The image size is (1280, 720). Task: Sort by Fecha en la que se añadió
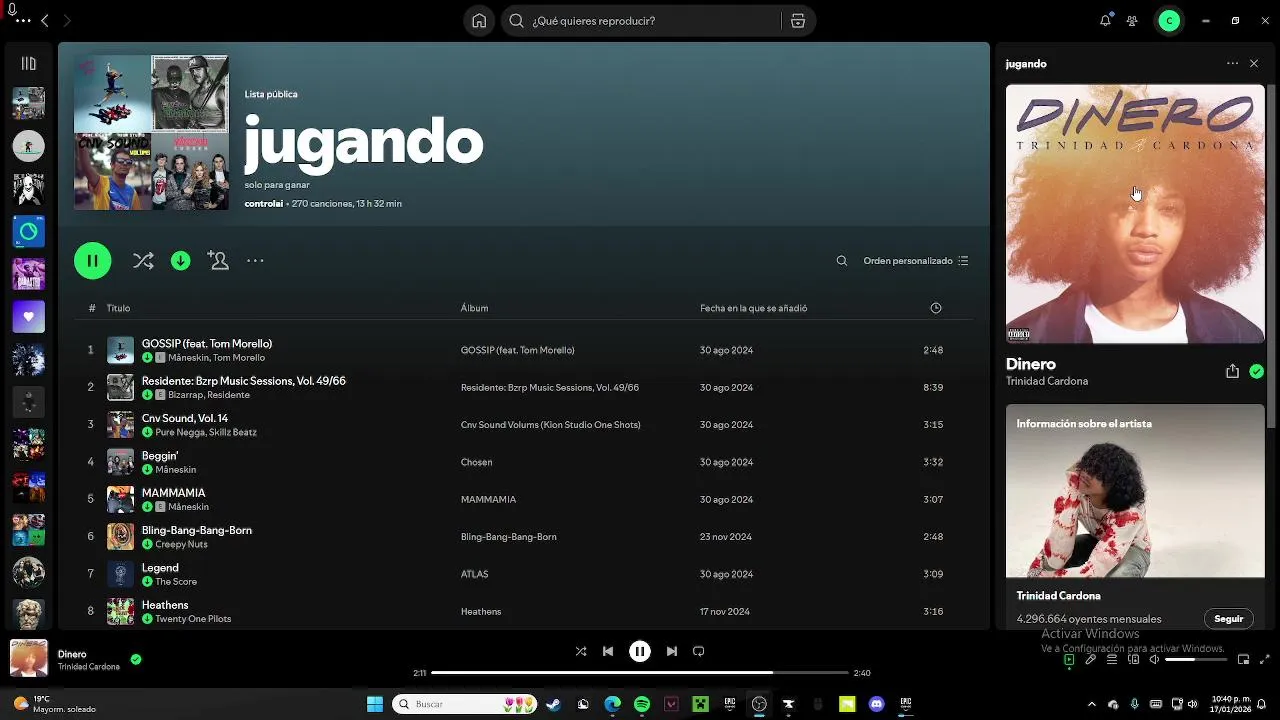(753, 308)
